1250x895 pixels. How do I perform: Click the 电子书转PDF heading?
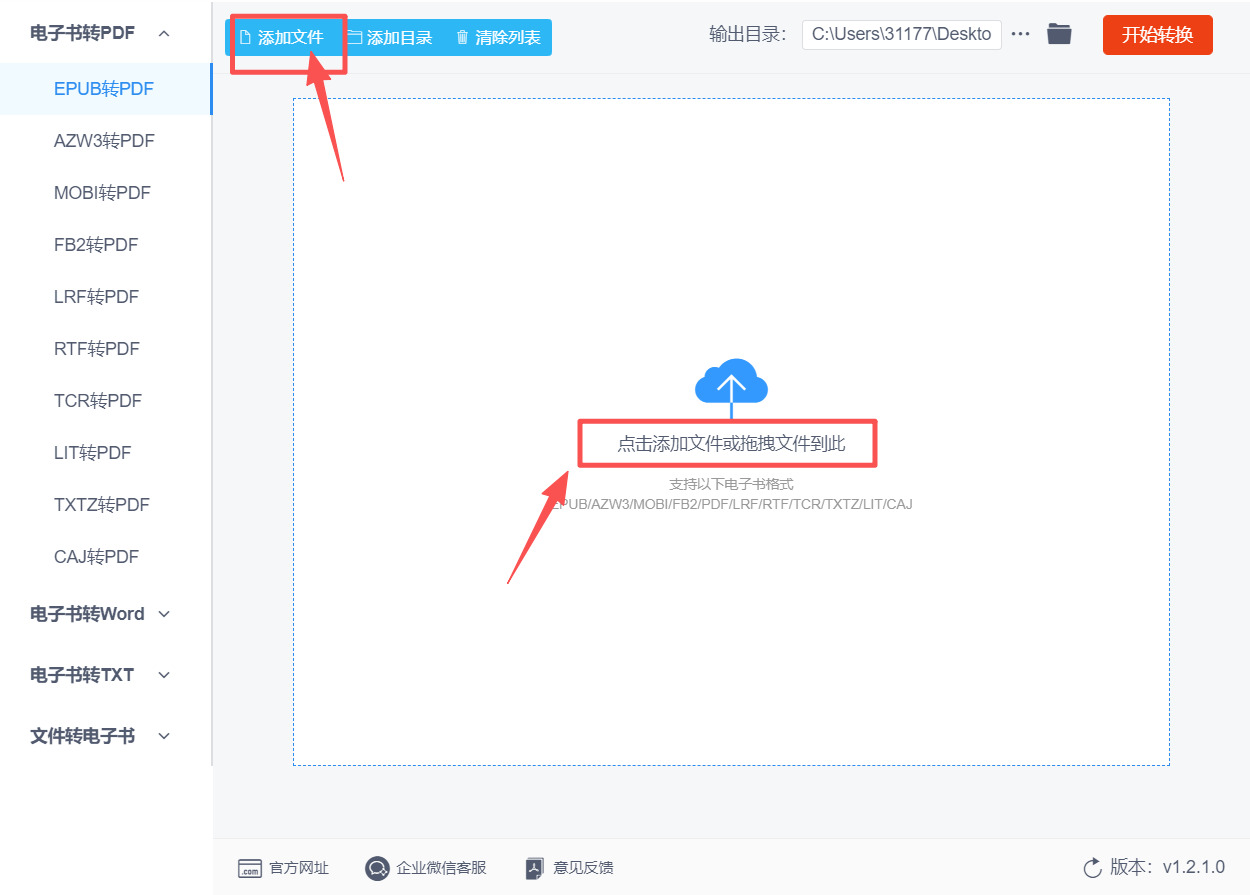(82, 34)
